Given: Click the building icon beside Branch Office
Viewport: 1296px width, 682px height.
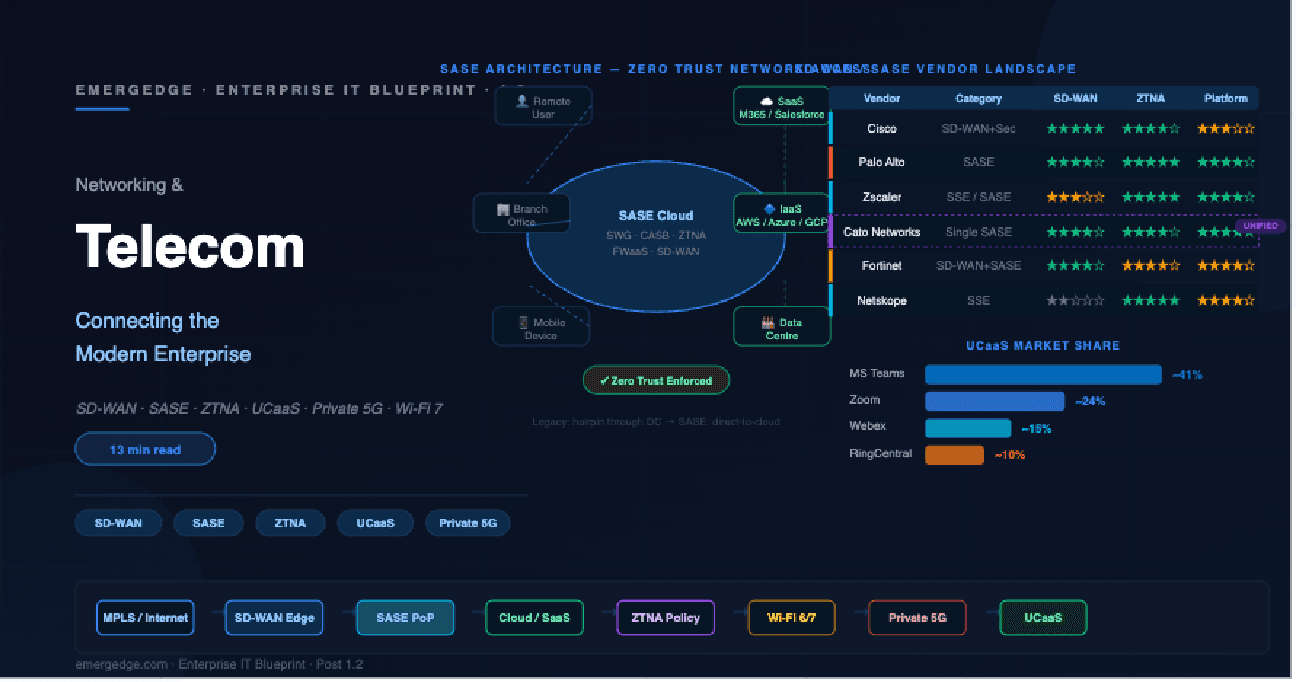Looking at the screenshot, I should pos(503,210).
